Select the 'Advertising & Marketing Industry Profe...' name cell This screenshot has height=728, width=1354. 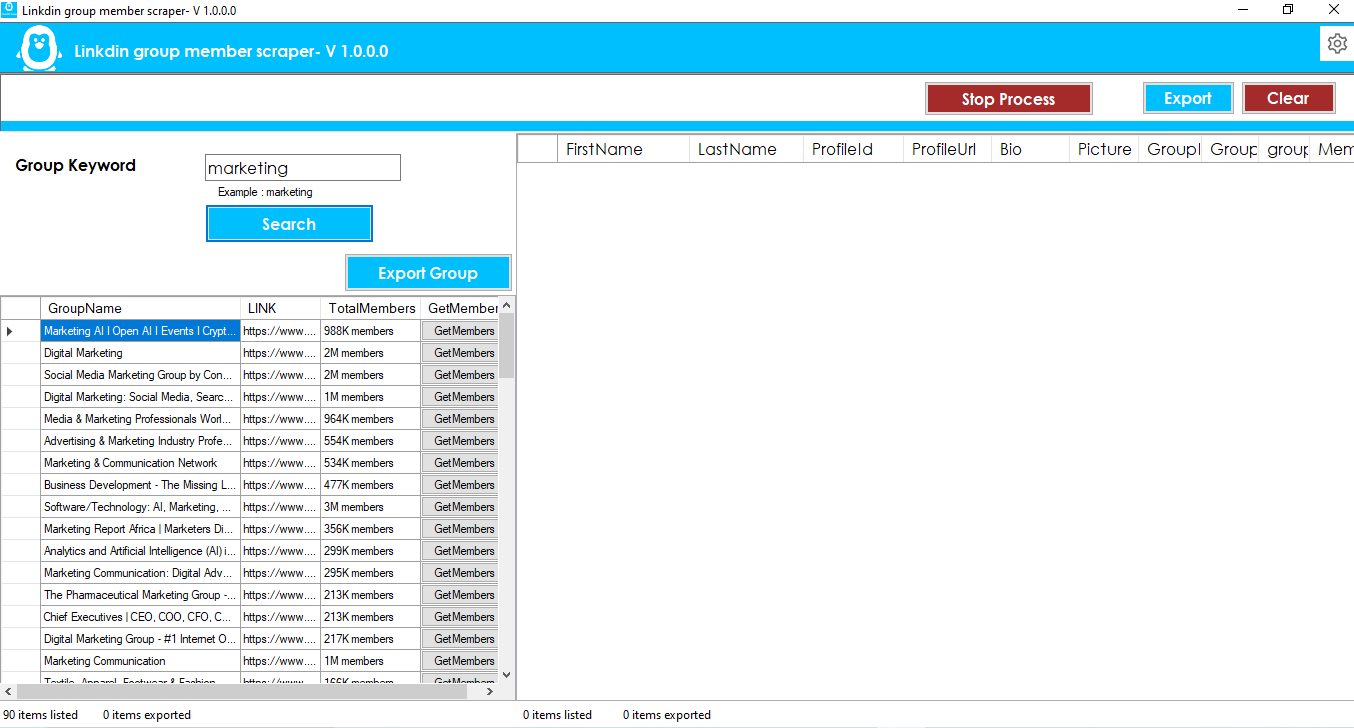pyautogui.click(x=140, y=441)
